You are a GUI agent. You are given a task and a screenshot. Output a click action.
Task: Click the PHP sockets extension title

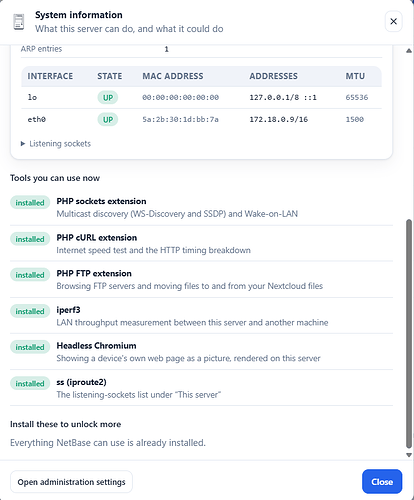tap(101, 201)
